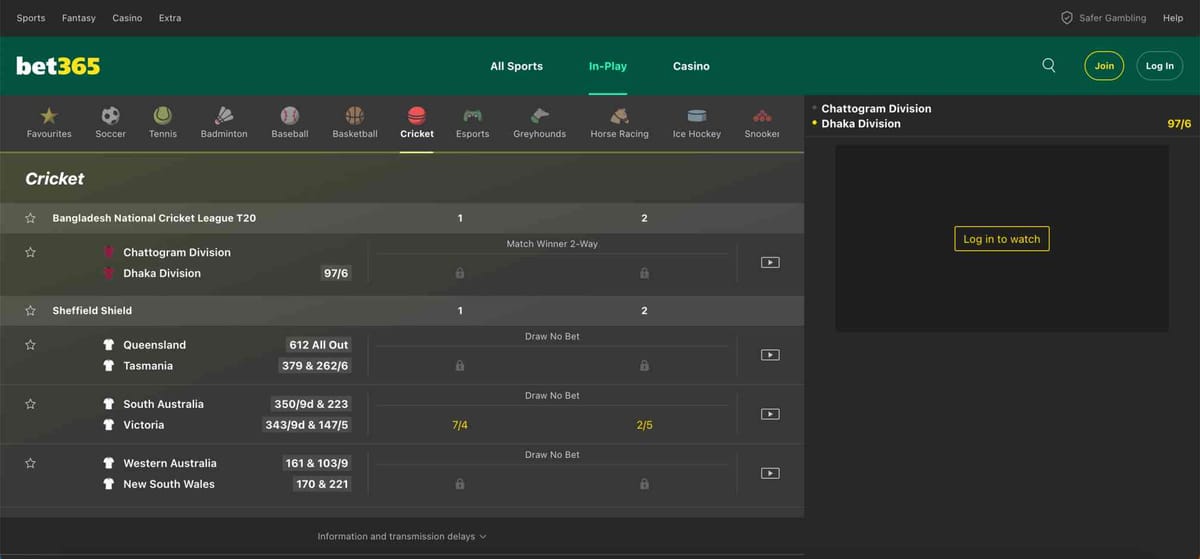1200x559 pixels.
Task: Click the 343/9d & 147/5 score
Action: [306, 425]
